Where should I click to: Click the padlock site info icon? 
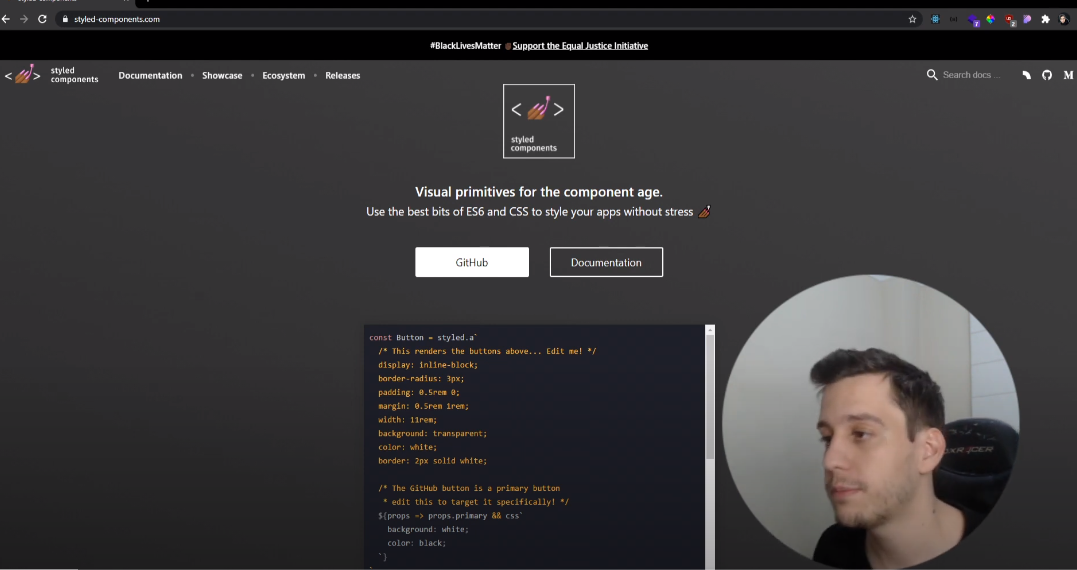click(65, 19)
